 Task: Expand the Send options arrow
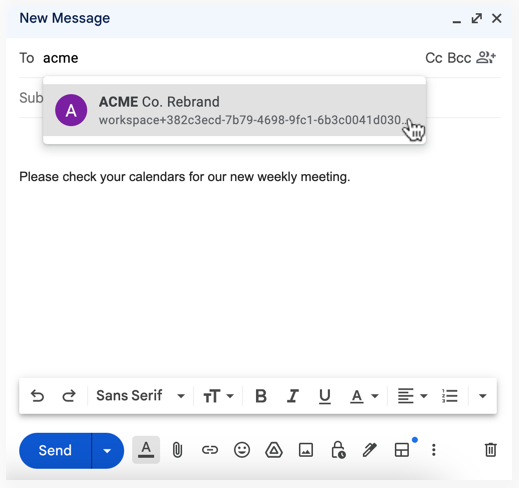107,451
